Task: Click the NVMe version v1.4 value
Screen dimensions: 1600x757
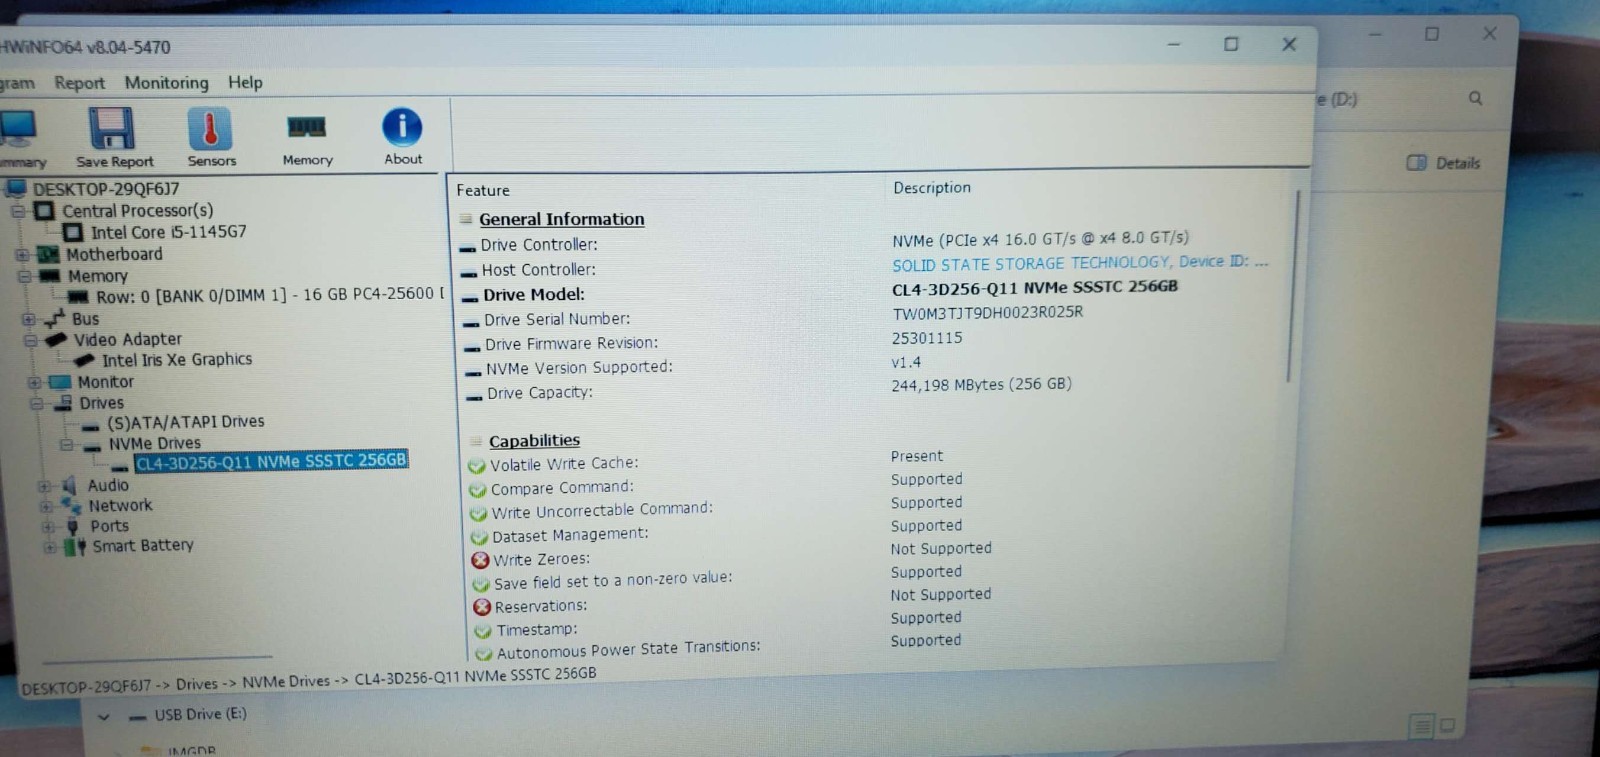Action: click(906, 362)
